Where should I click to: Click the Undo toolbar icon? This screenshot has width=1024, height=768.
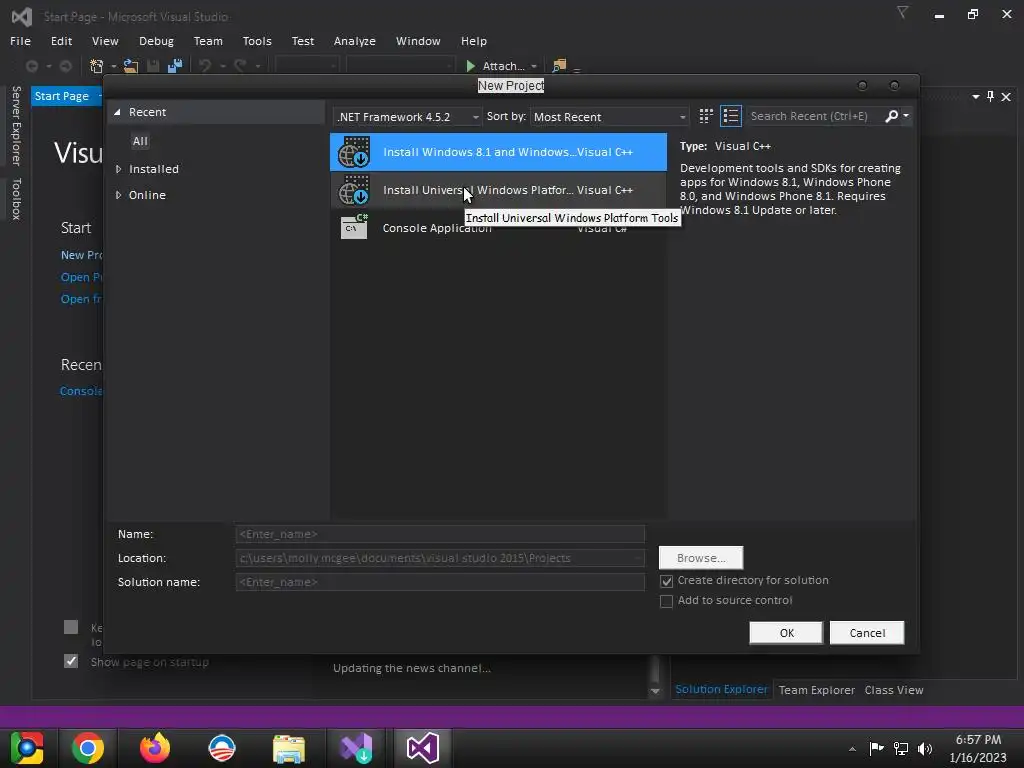tap(205, 66)
